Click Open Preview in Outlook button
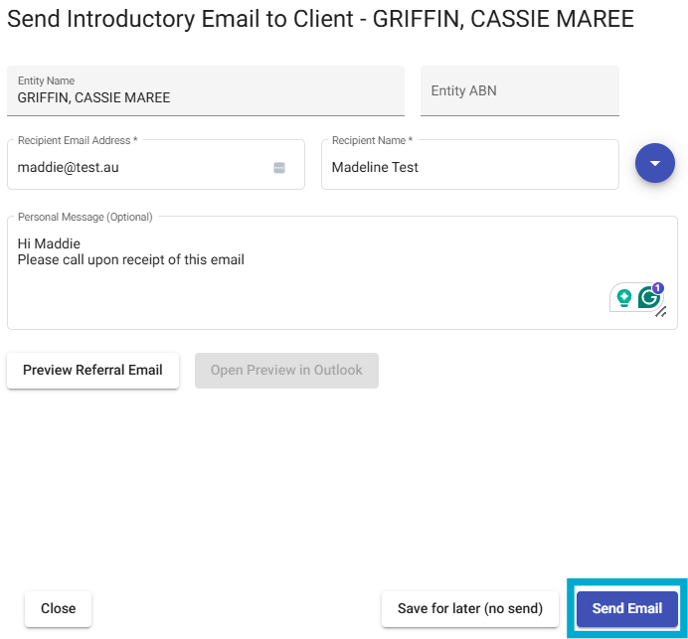 pyautogui.click(x=287, y=370)
